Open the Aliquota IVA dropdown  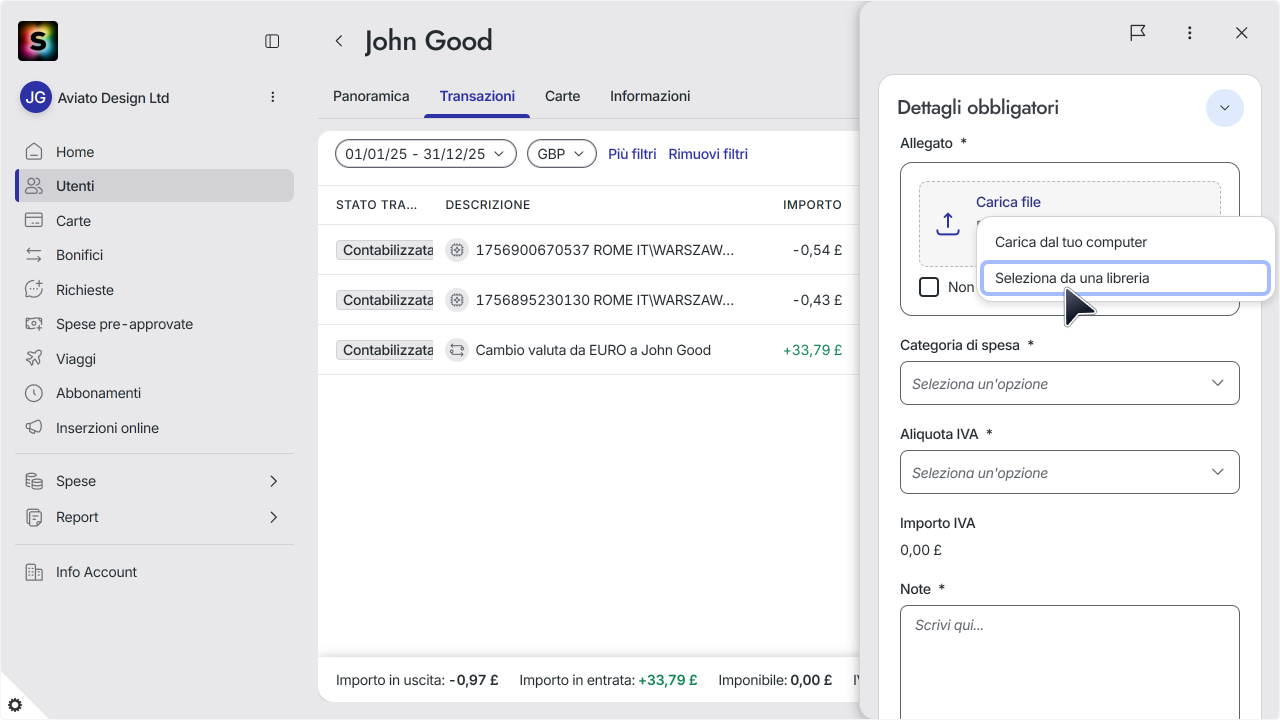(x=1070, y=472)
